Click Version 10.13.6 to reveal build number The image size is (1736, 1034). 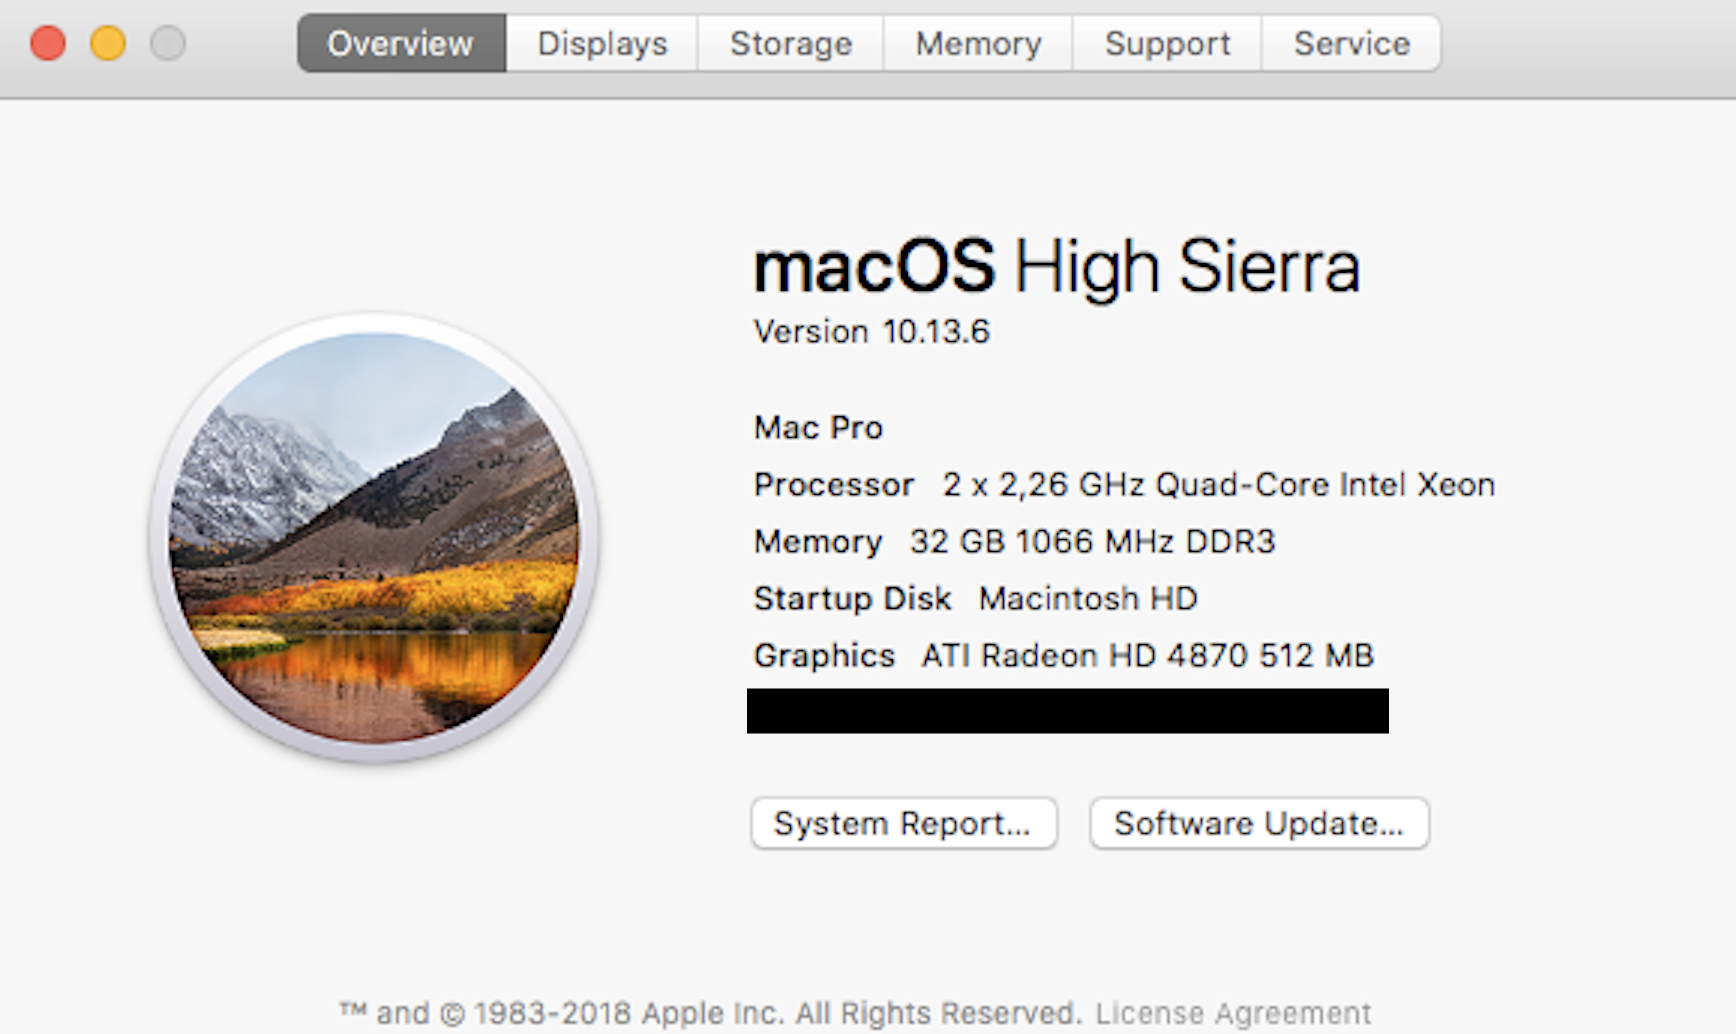871,331
